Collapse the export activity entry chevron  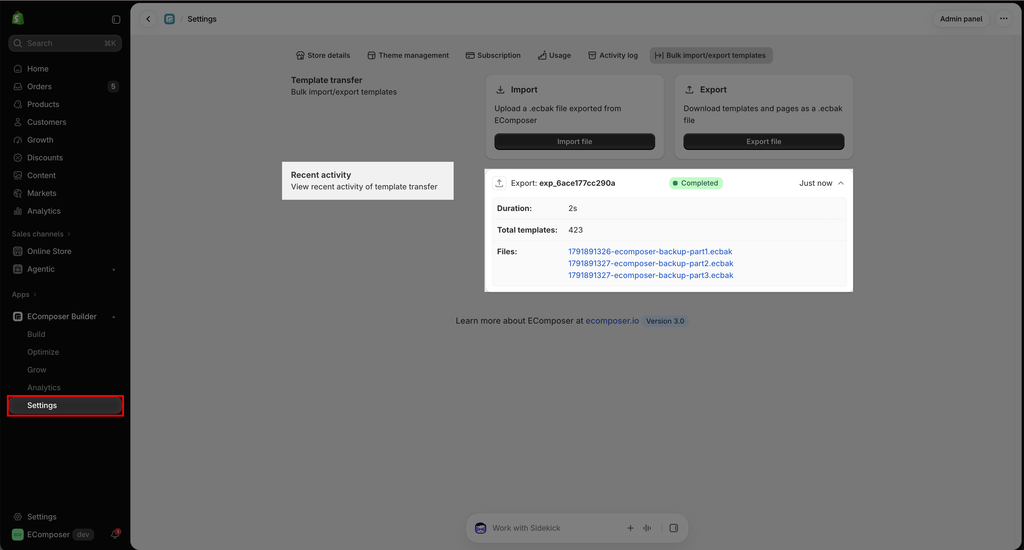(x=841, y=183)
